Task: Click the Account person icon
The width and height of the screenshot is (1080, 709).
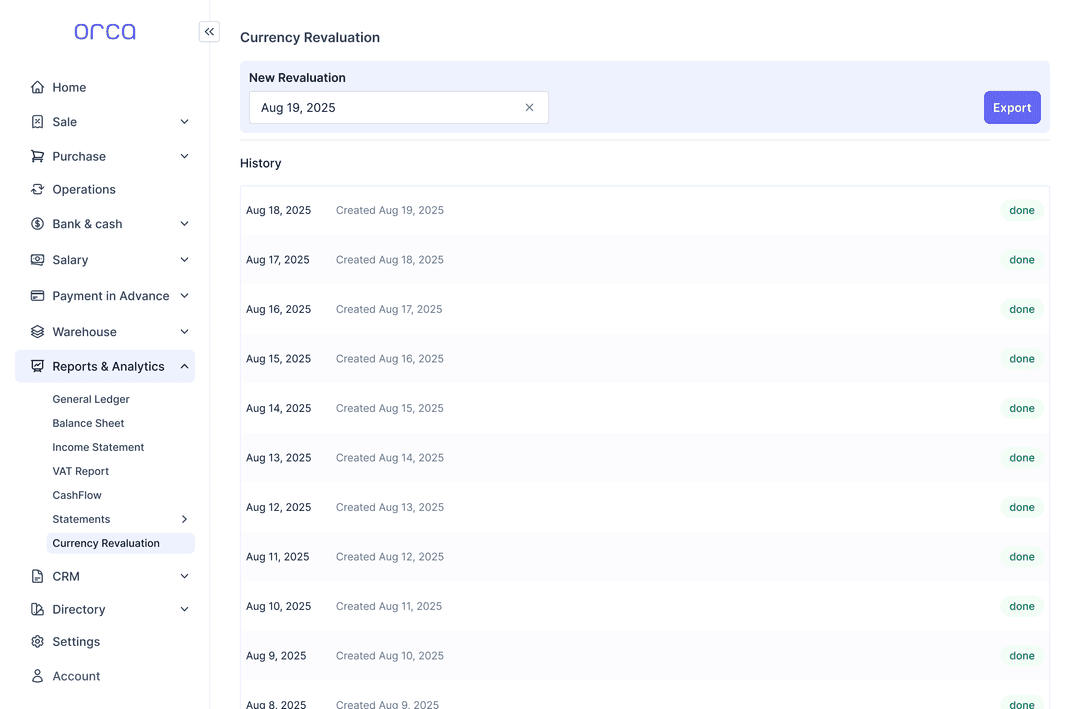Action: pos(37,676)
